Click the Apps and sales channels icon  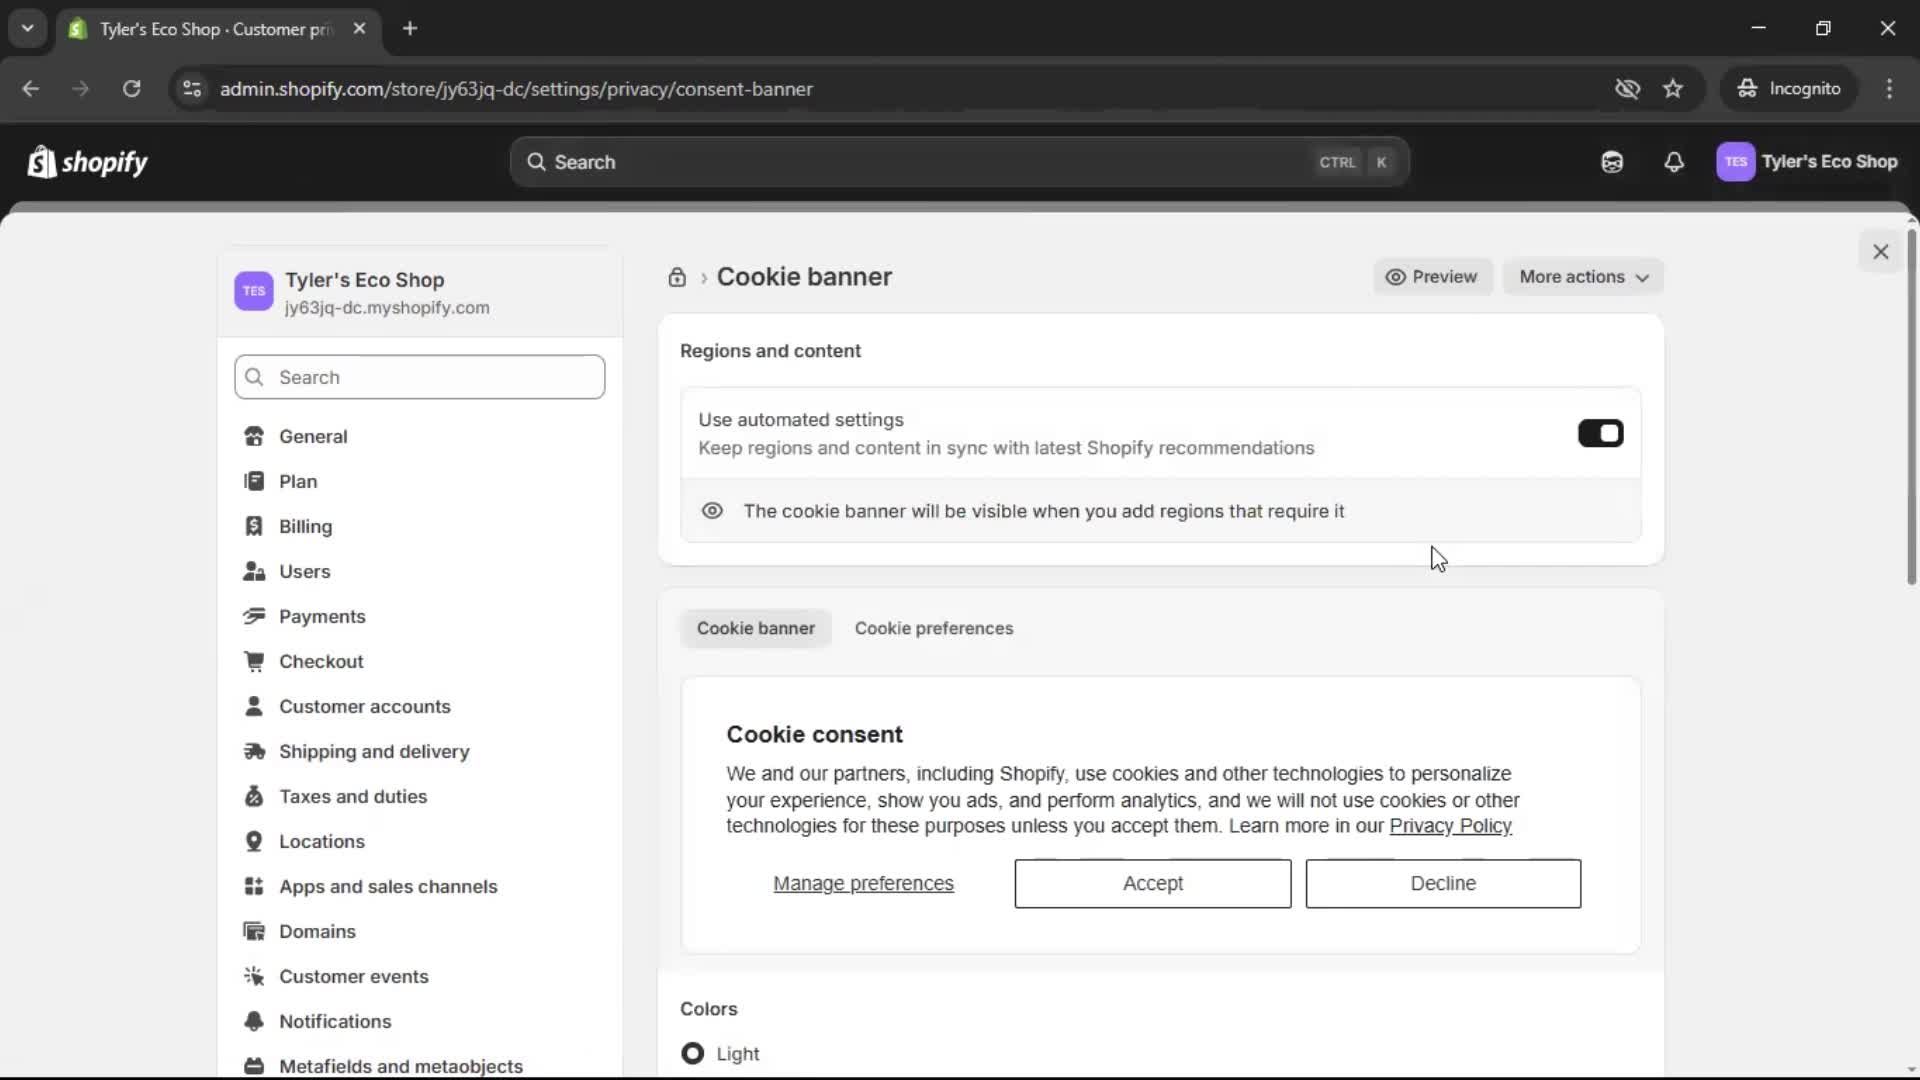pyautogui.click(x=254, y=887)
